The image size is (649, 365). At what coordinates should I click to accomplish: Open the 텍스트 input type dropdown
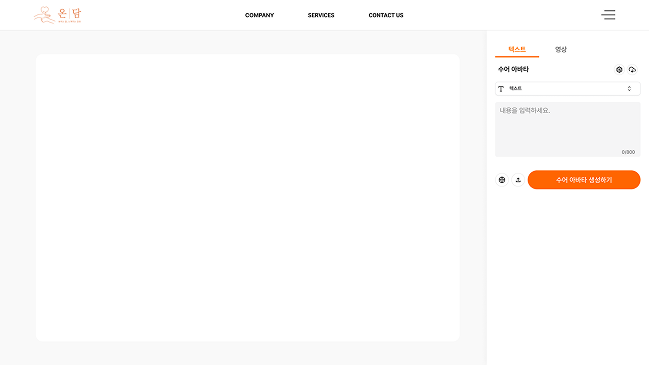pyautogui.click(x=567, y=89)
